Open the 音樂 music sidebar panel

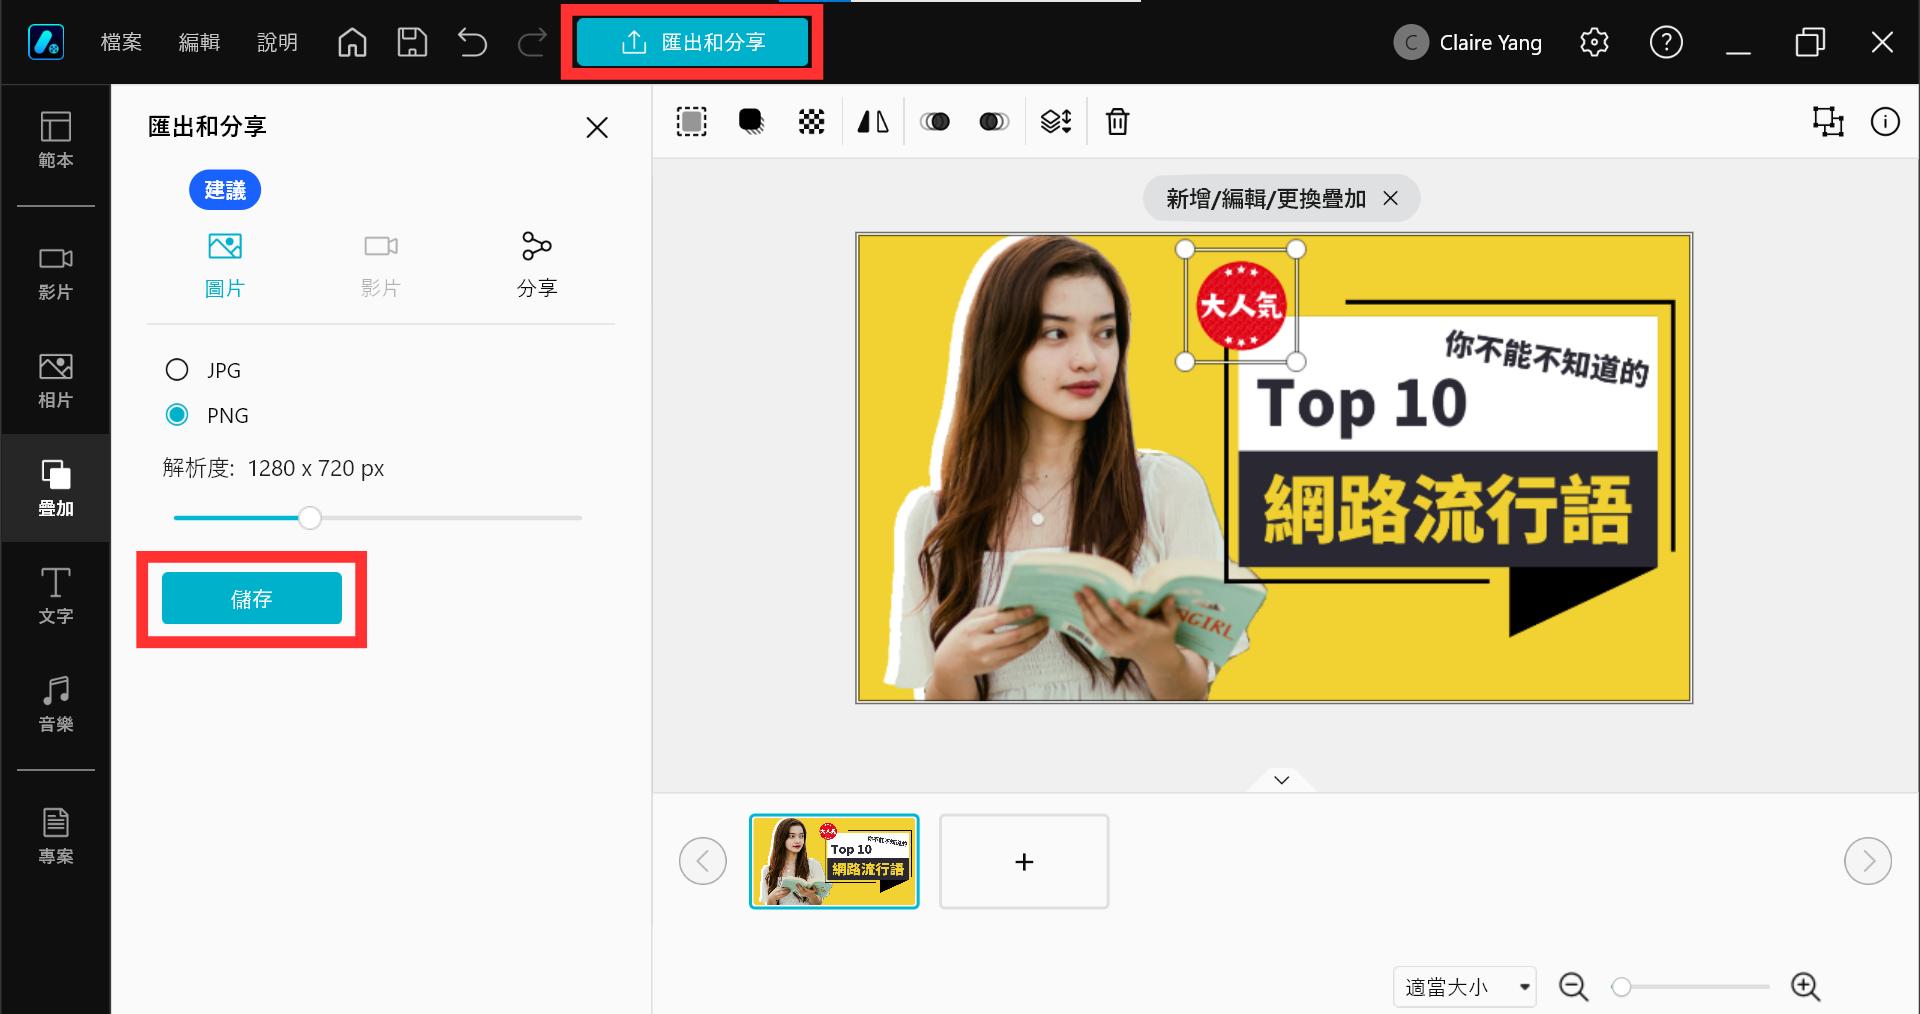56,704
